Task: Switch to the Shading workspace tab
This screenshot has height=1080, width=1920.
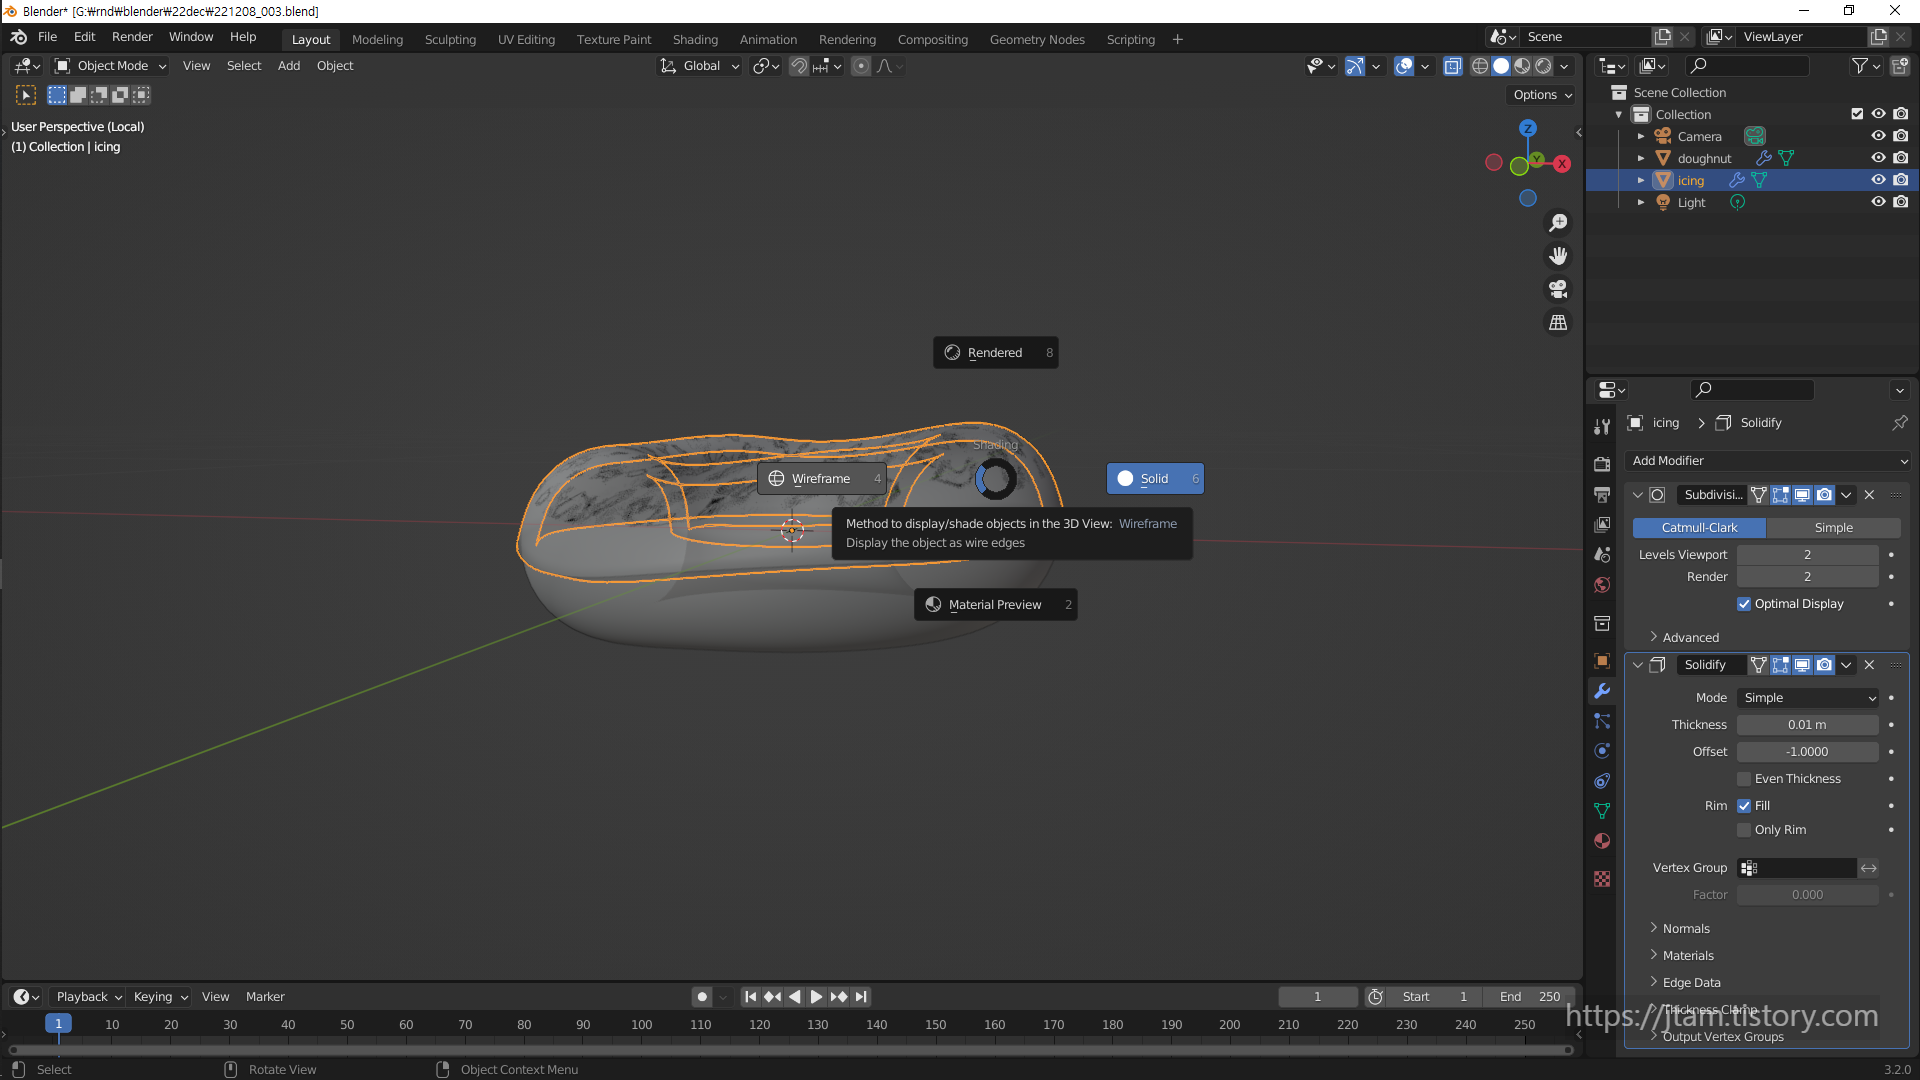Action: tap(695, 40)
